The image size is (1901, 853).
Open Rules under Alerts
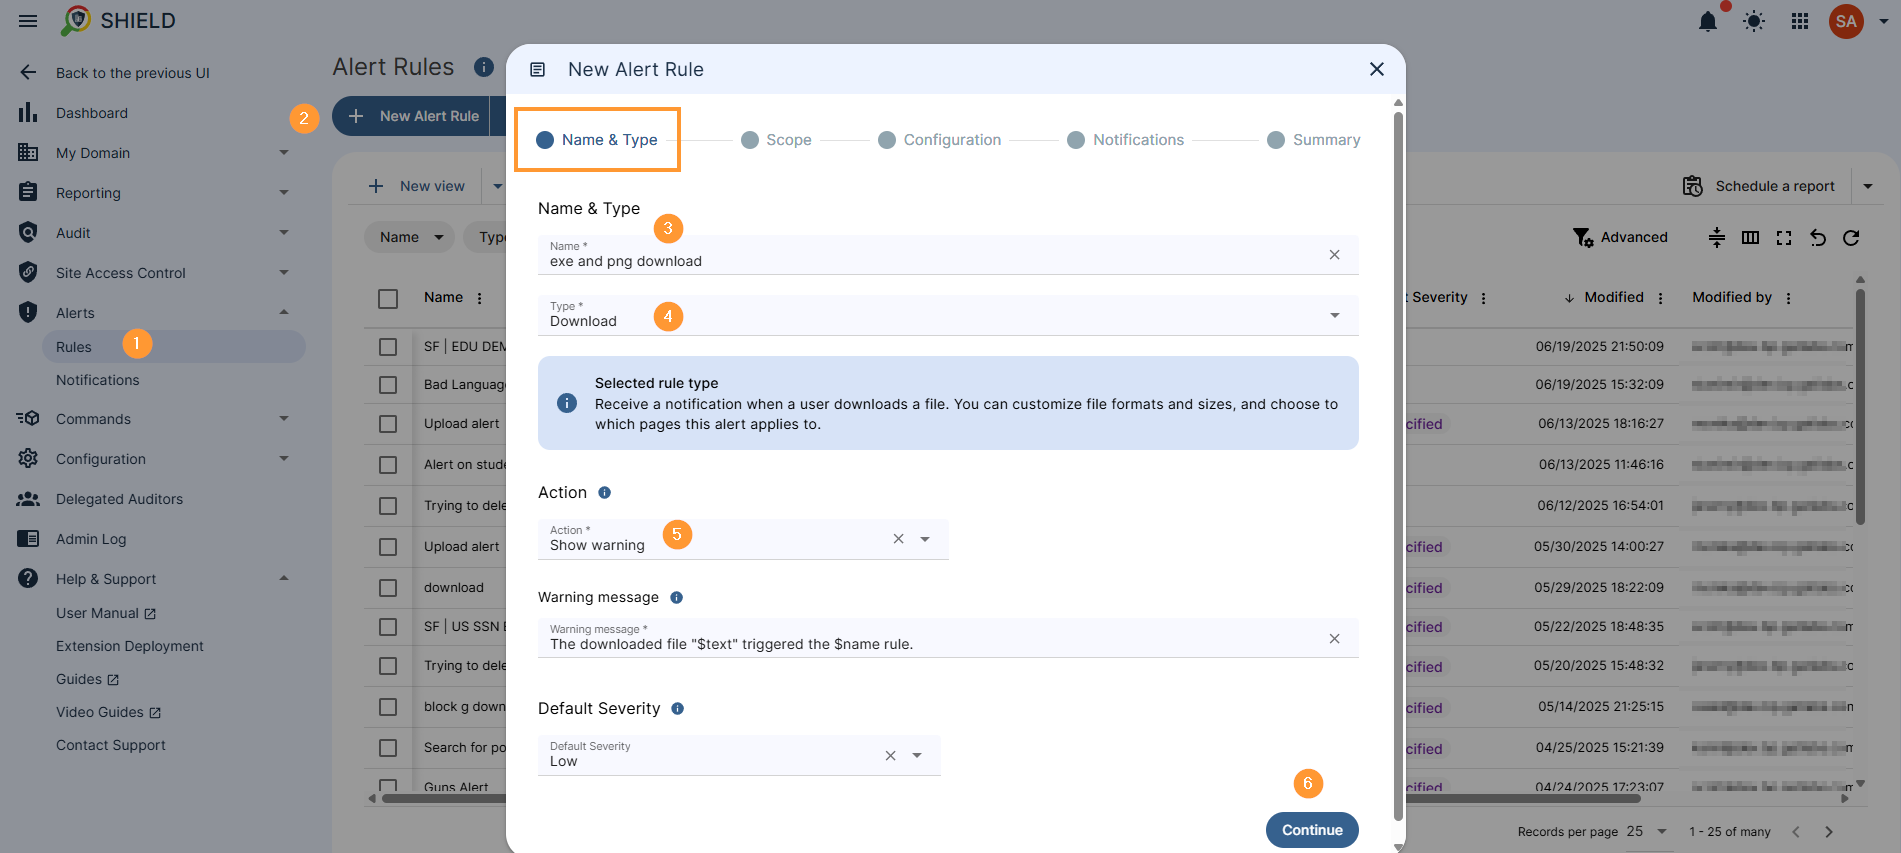click(x=174, y=347)
